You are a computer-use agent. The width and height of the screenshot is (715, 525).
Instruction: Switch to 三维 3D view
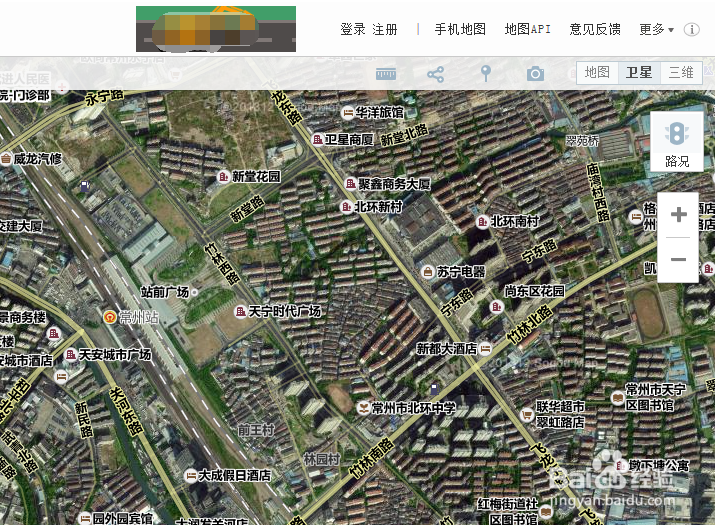click(x=681, y=73)
